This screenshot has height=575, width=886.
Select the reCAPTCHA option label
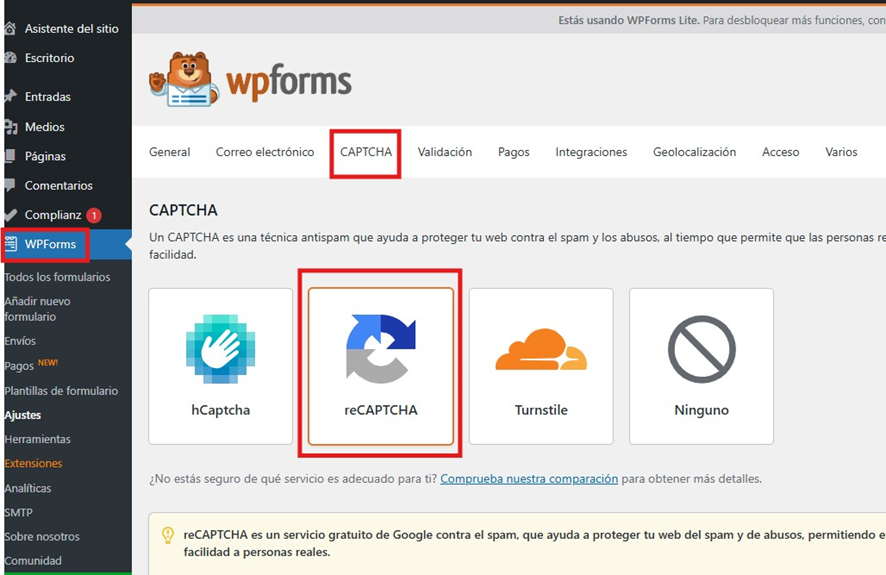tap(381, 410)
